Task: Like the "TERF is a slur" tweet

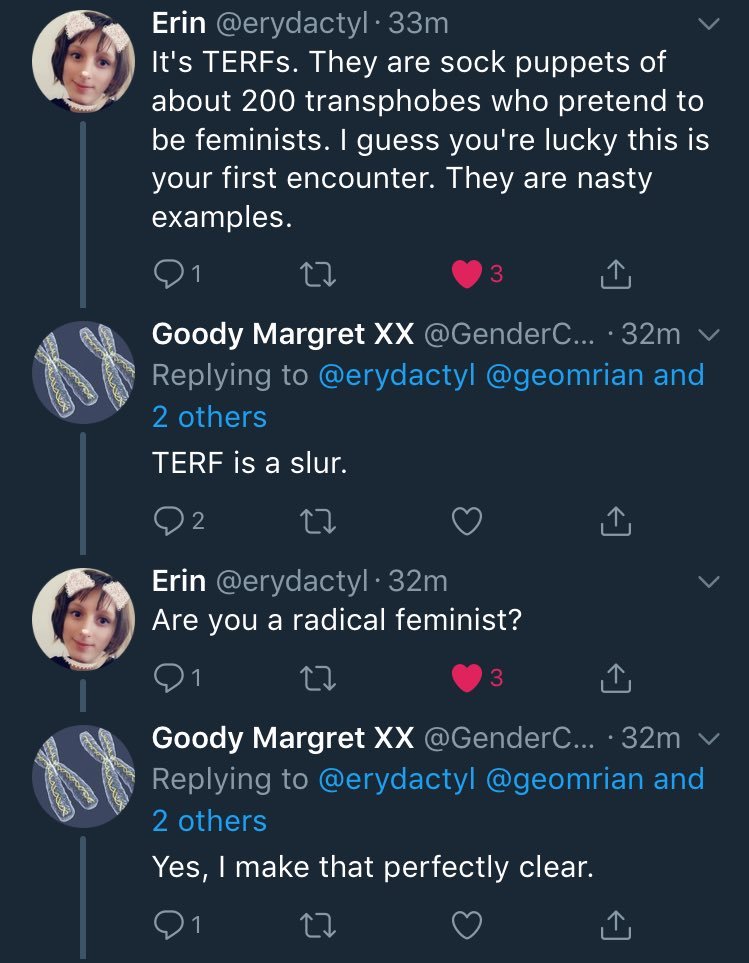Action: 468,520
